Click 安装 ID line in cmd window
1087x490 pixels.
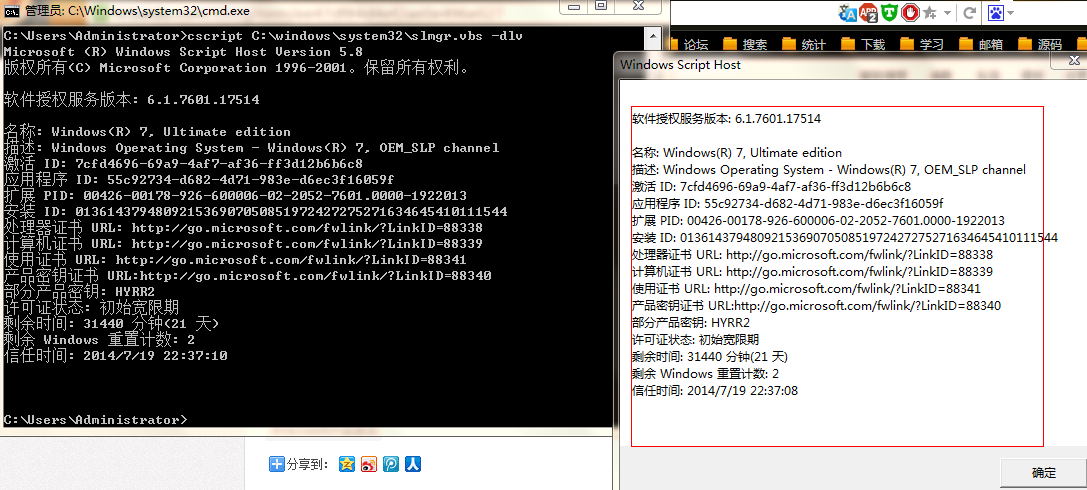click(x=255, y=211)
